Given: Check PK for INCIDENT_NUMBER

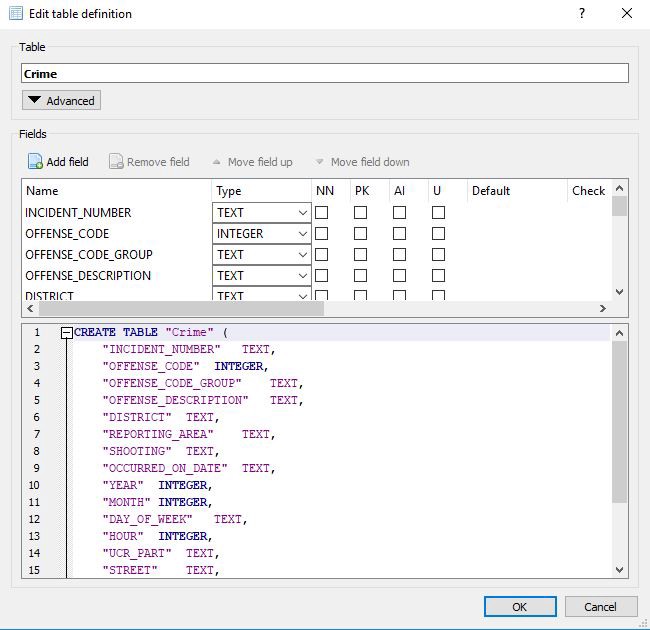Looking at the screenshot, I should (x=360, y=213).
